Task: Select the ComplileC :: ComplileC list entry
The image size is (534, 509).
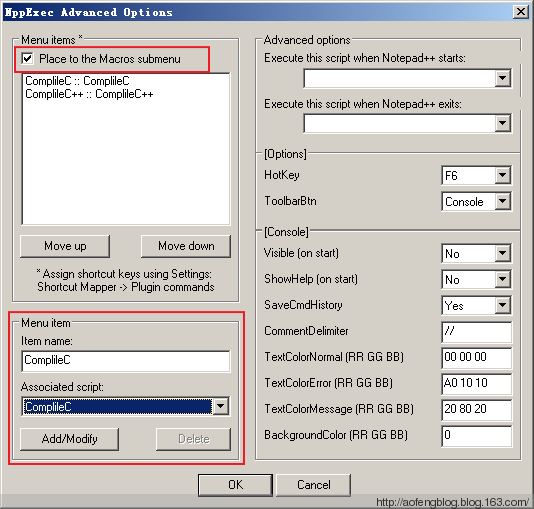Action: point(77,81)
